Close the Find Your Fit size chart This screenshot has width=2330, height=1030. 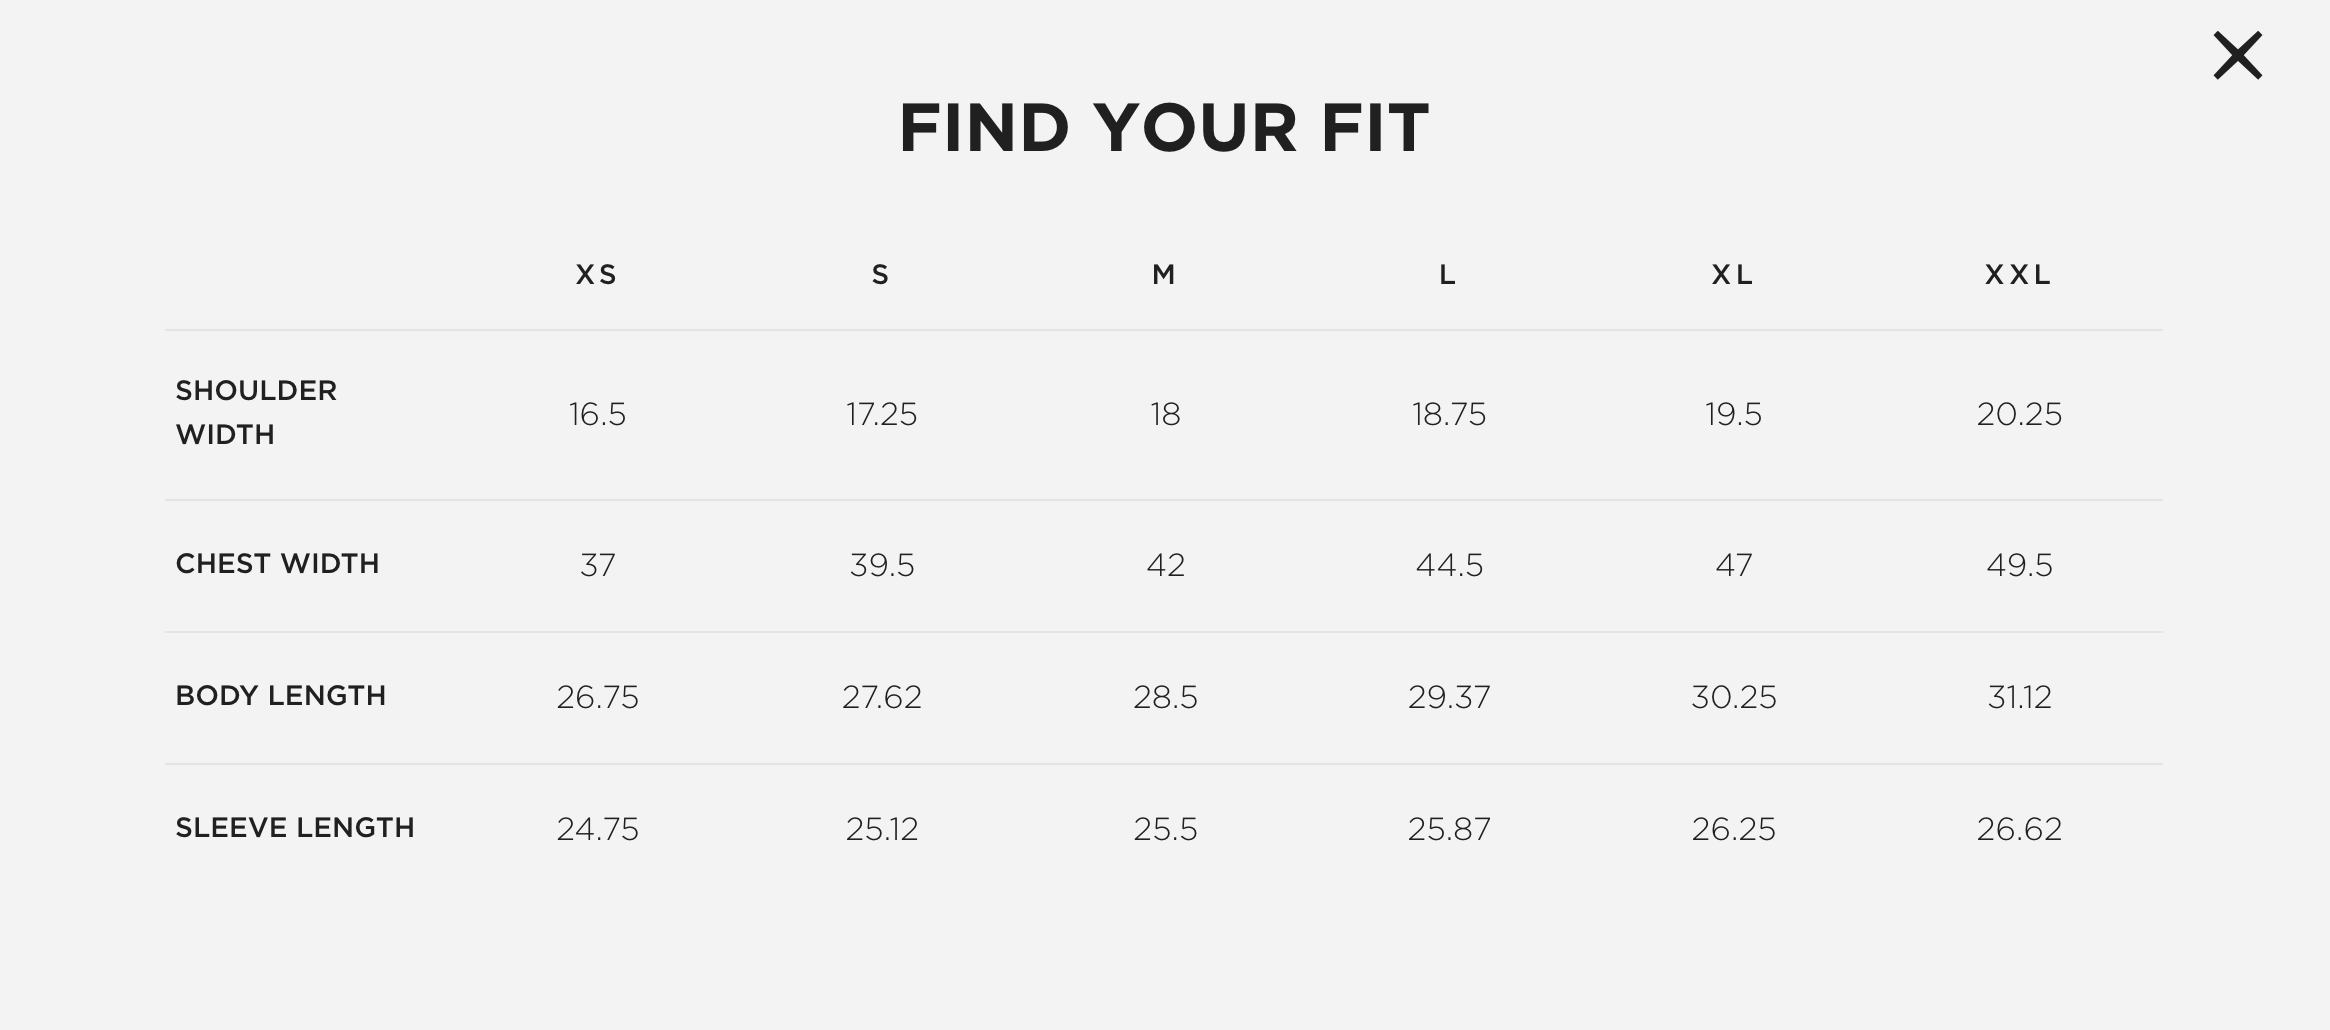[2237, 55]
